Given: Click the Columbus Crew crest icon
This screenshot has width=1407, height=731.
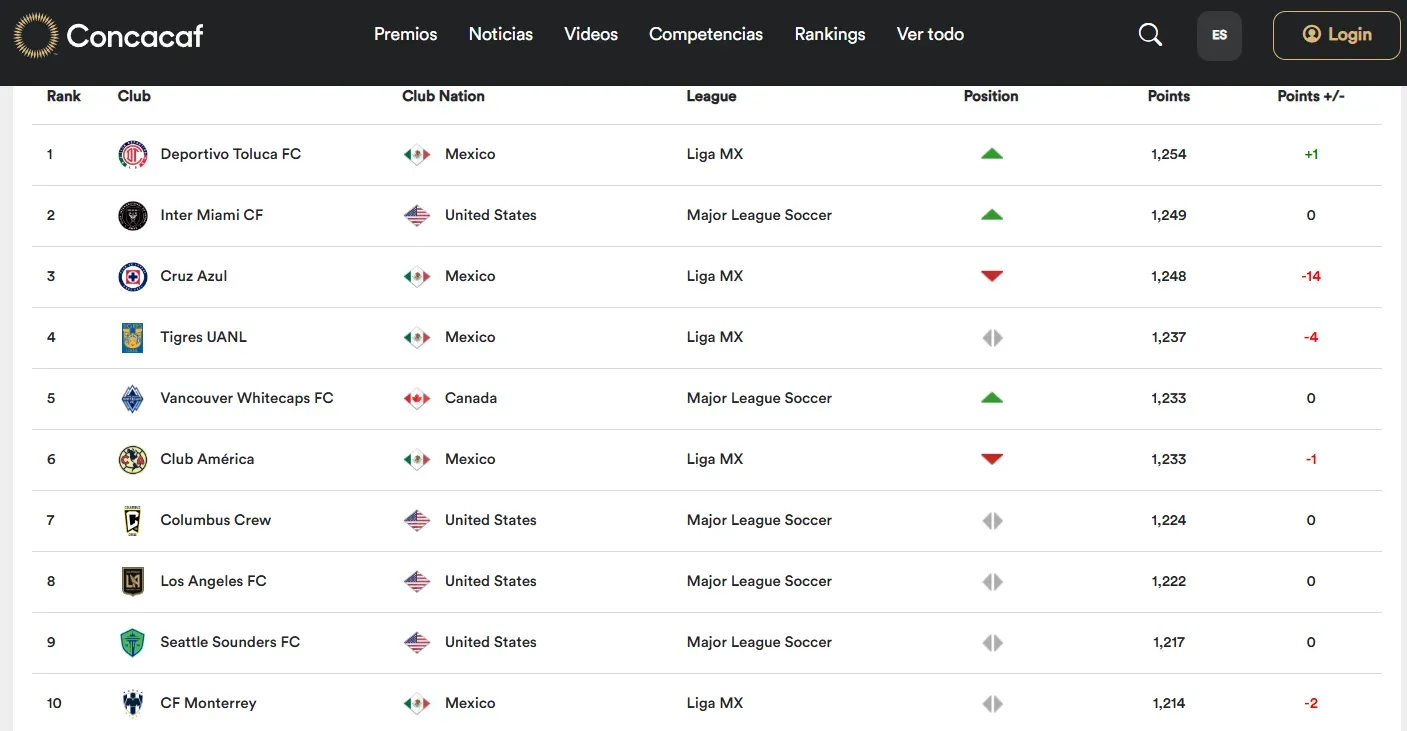Looking at the screenshot, I should (x=133, y=521).
